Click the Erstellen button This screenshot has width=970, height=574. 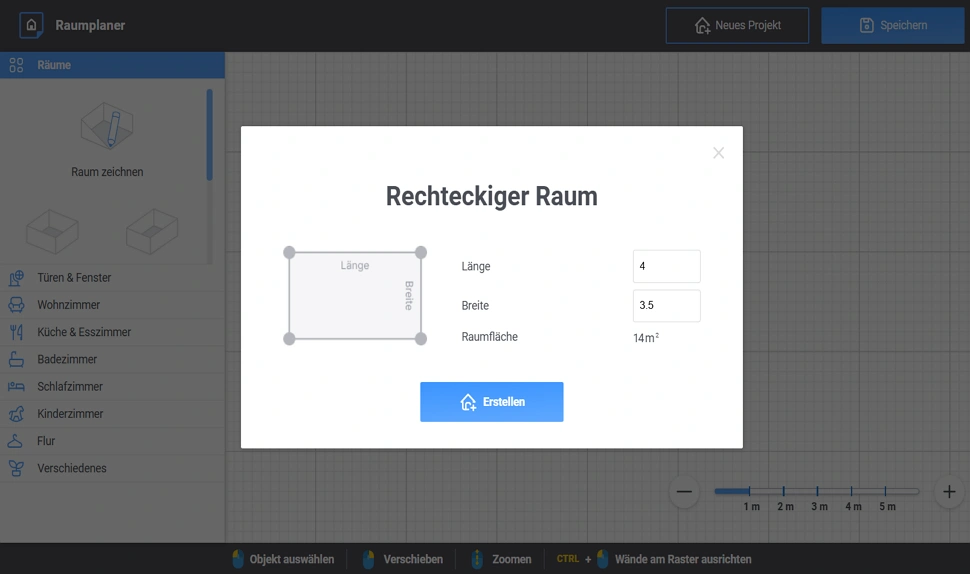click(x=492, y=402)
